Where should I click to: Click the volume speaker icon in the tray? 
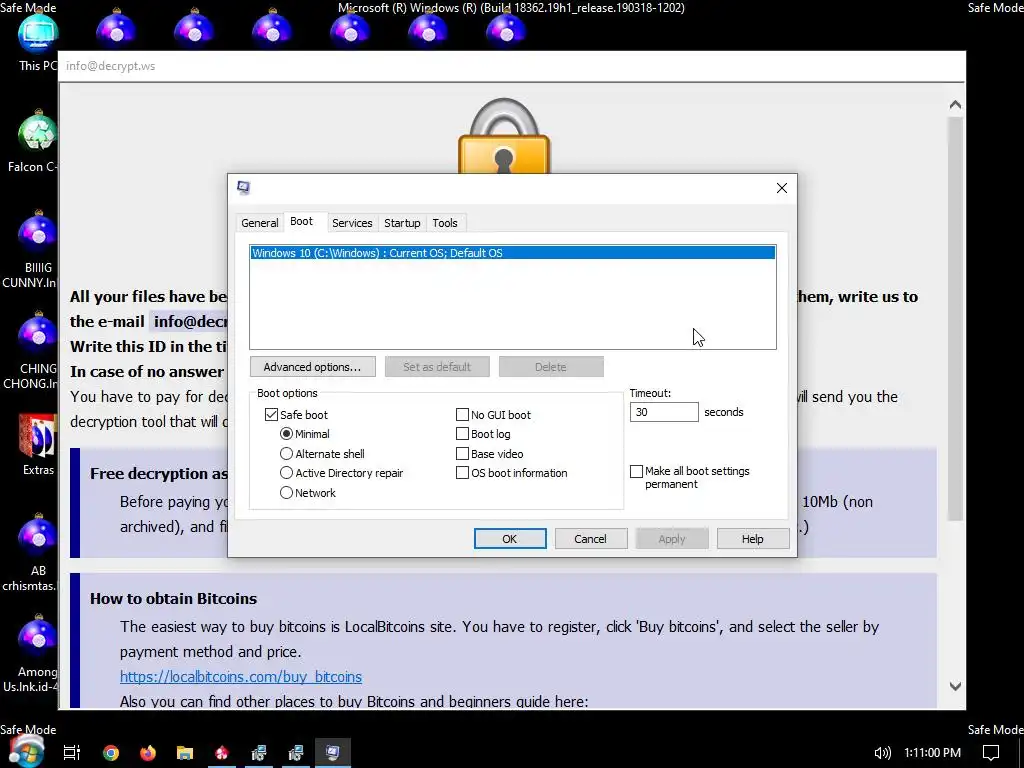[x=882, y=753]
